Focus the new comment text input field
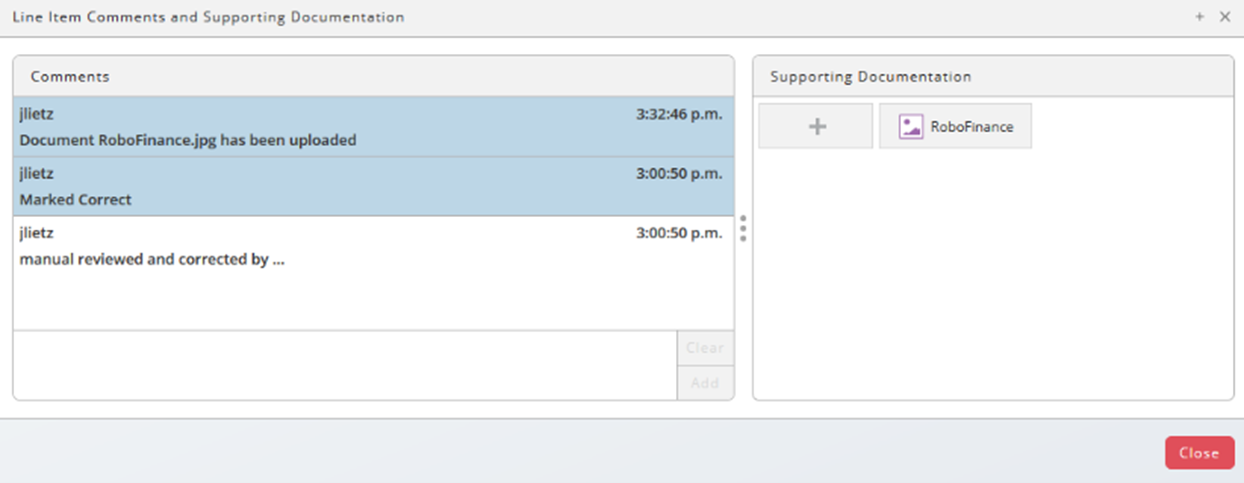1244x483 pixels. [345, 365]
